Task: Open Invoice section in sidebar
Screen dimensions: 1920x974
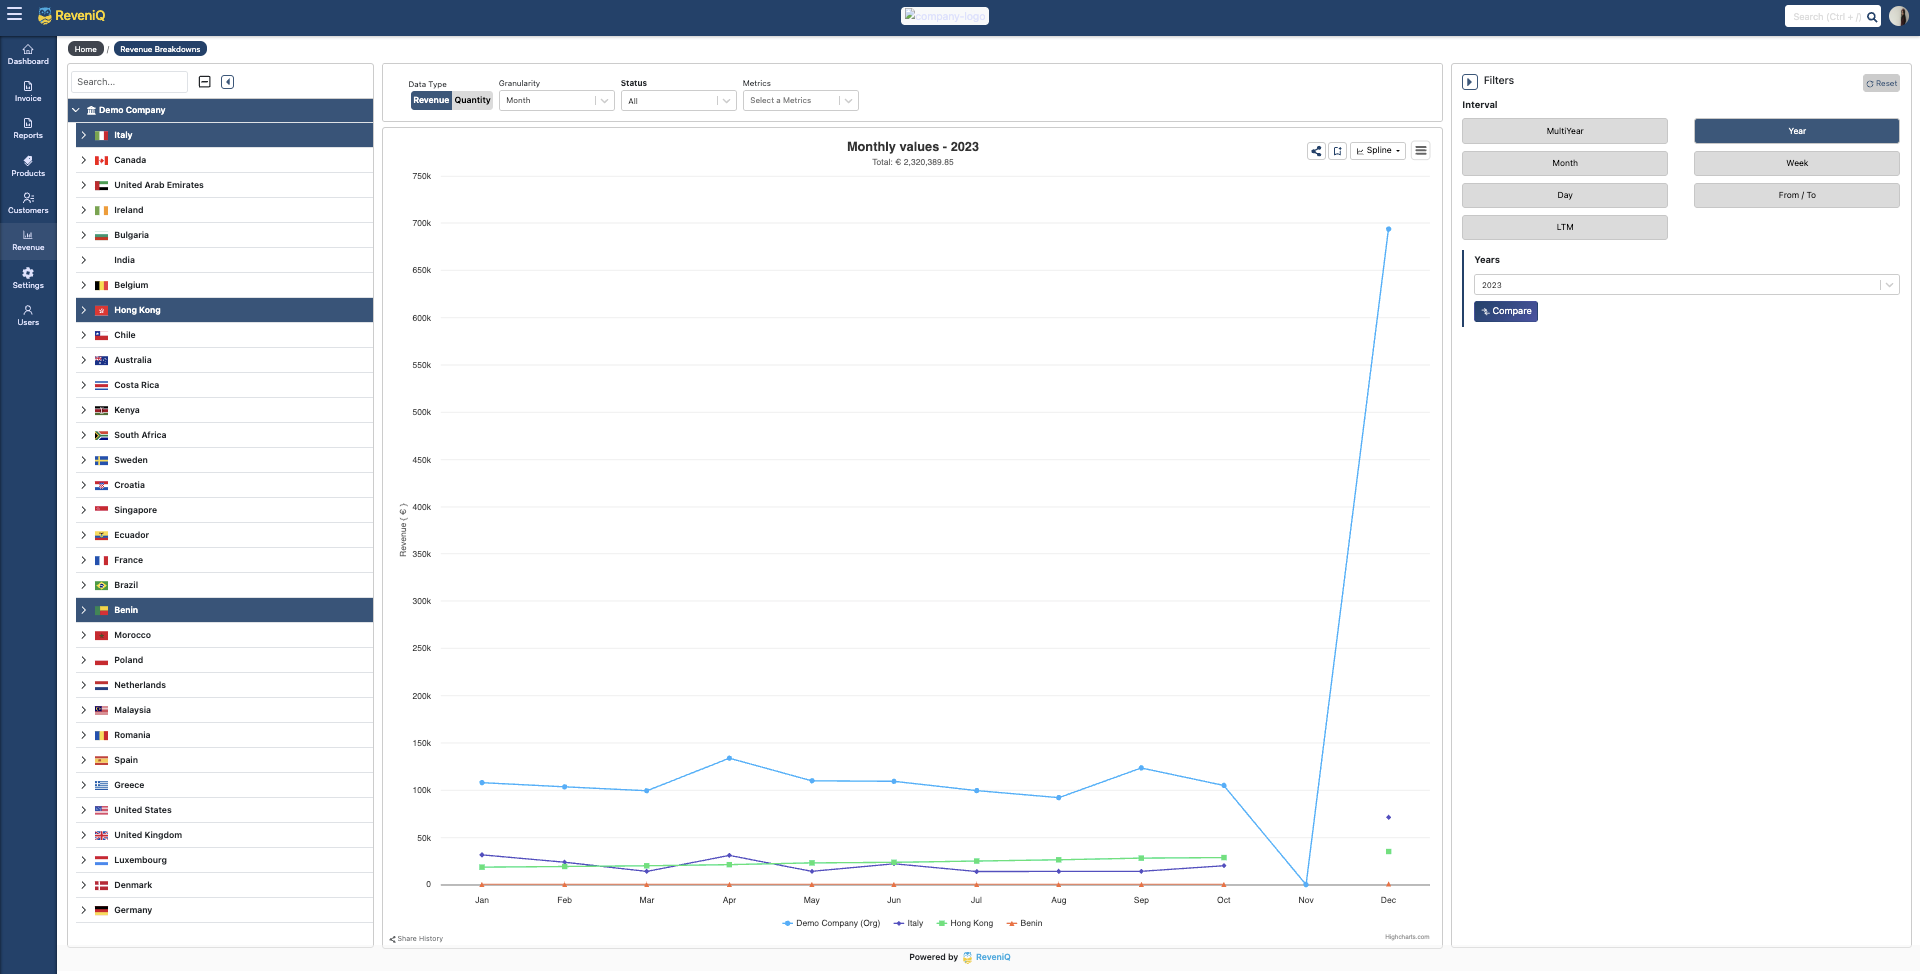Action: [28, 92]
